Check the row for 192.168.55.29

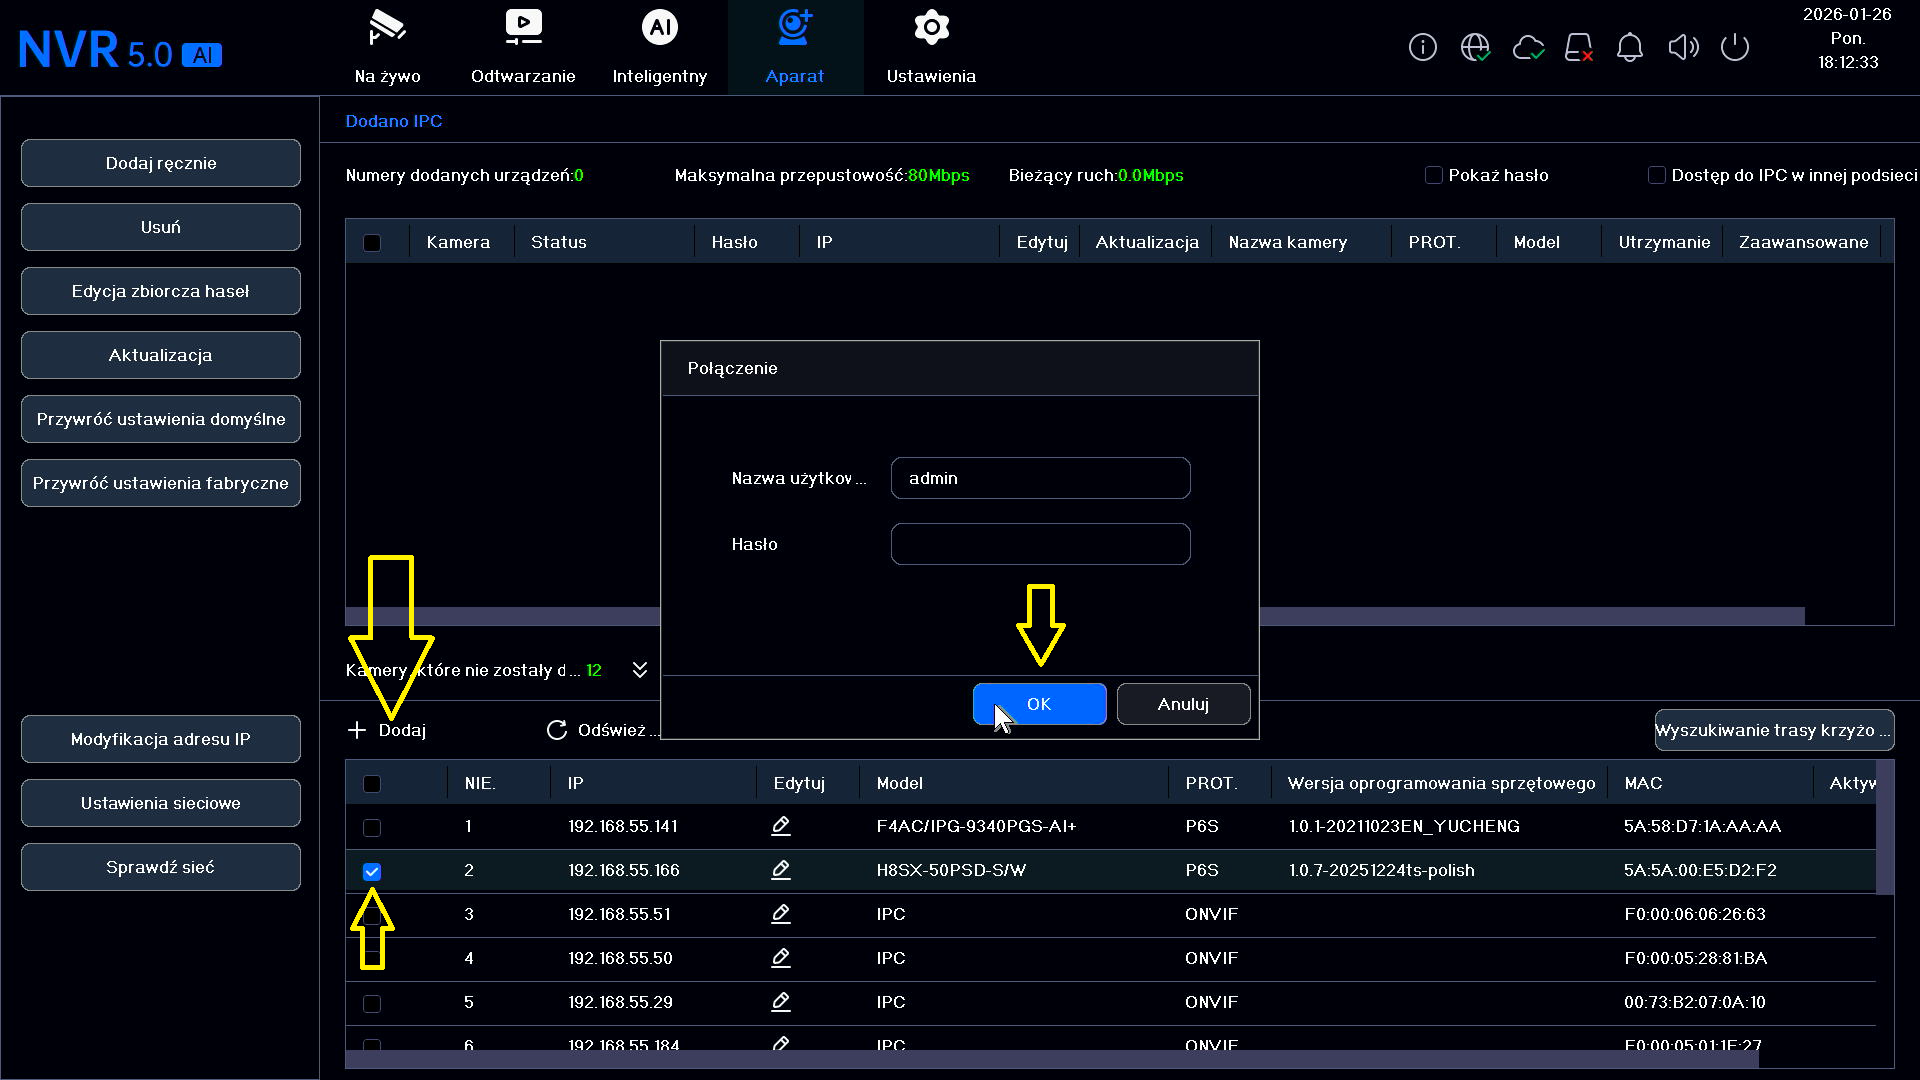point(372,1004)
